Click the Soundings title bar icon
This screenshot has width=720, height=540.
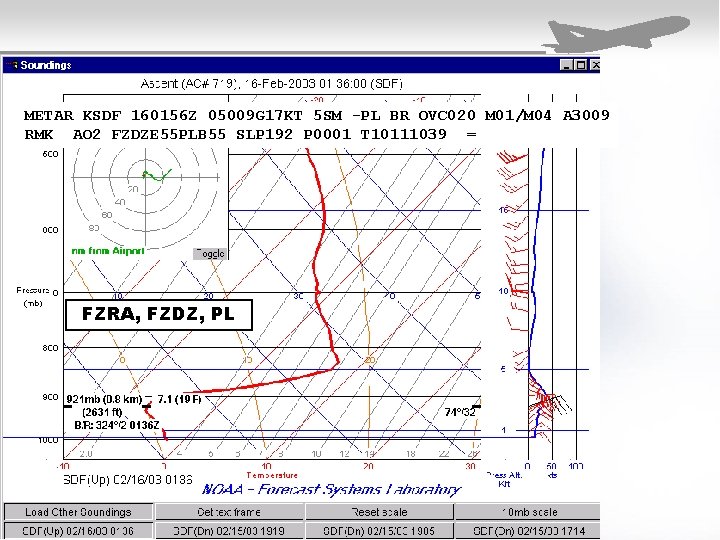[x=12, y=65]
